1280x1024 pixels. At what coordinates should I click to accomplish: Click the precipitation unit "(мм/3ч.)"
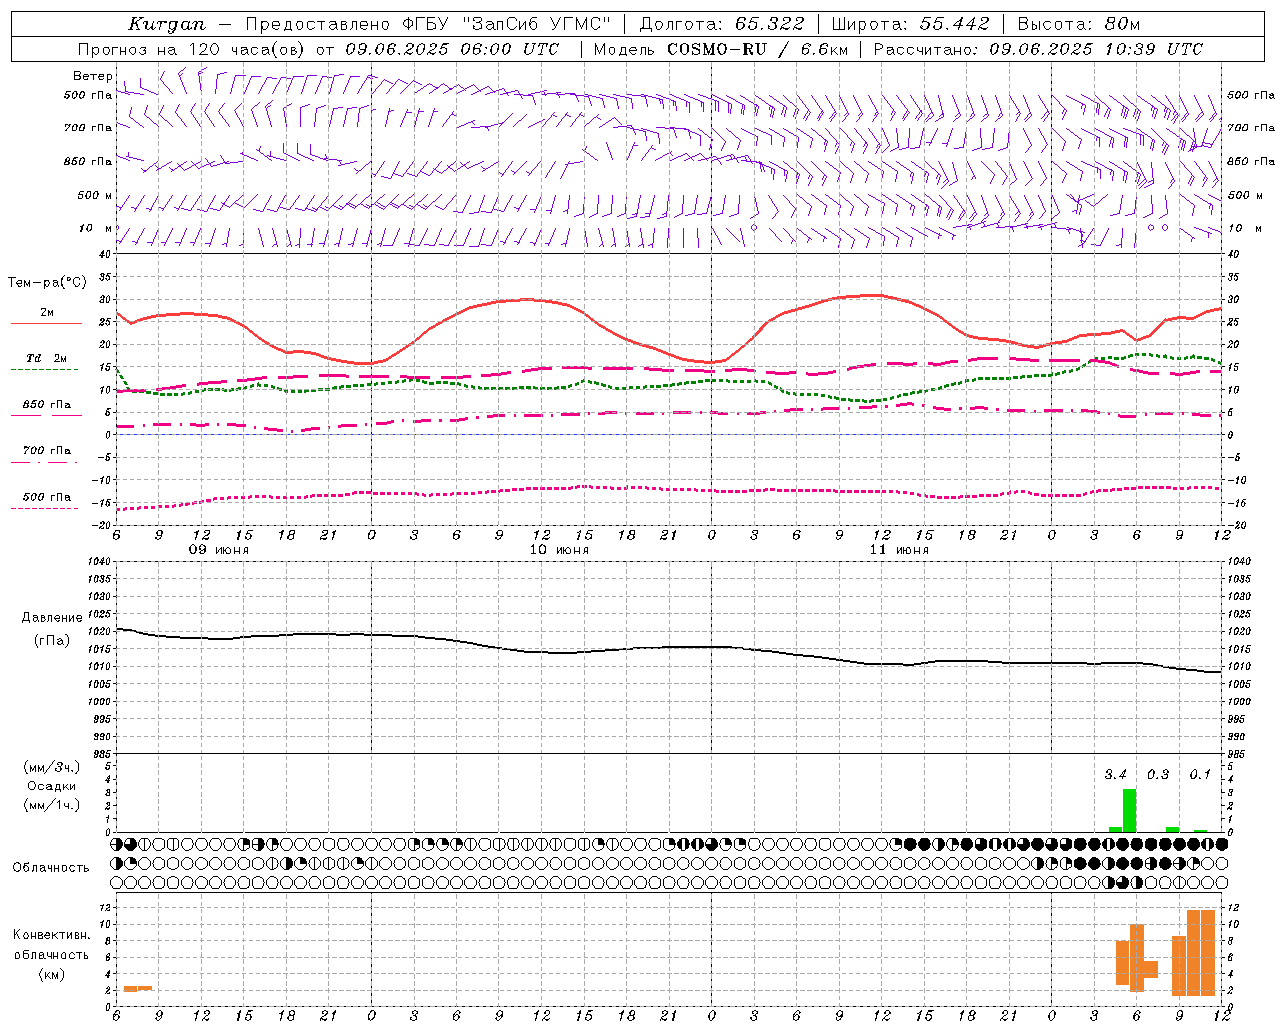point(52,767)
